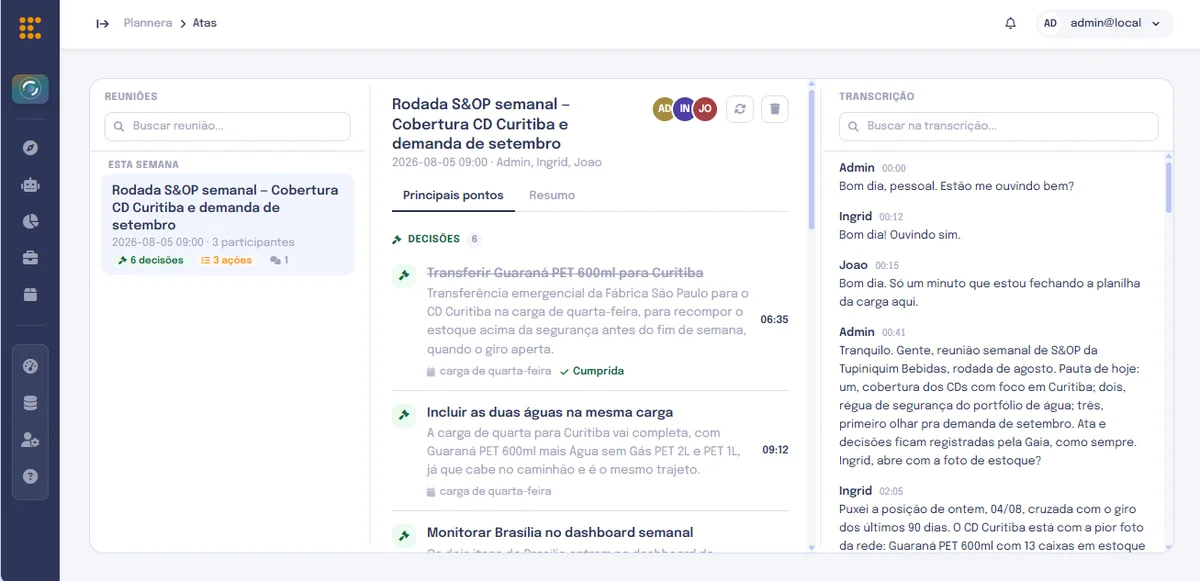Screen dimensions: 1200x581
Task: Click the JO participant avatar
Action: point(705,109)
